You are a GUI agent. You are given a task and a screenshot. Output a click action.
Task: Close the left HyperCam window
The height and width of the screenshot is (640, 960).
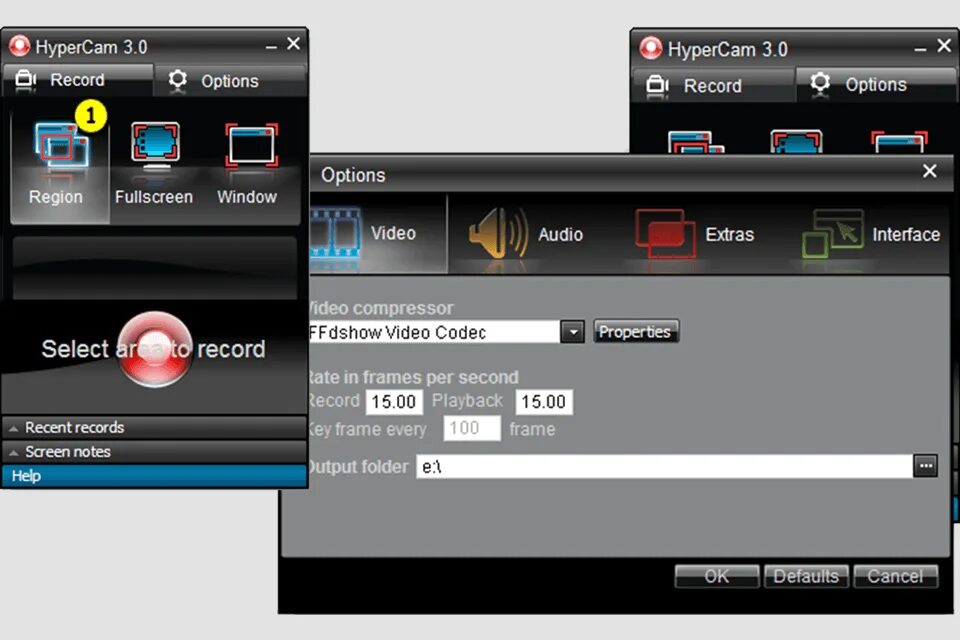294,44
